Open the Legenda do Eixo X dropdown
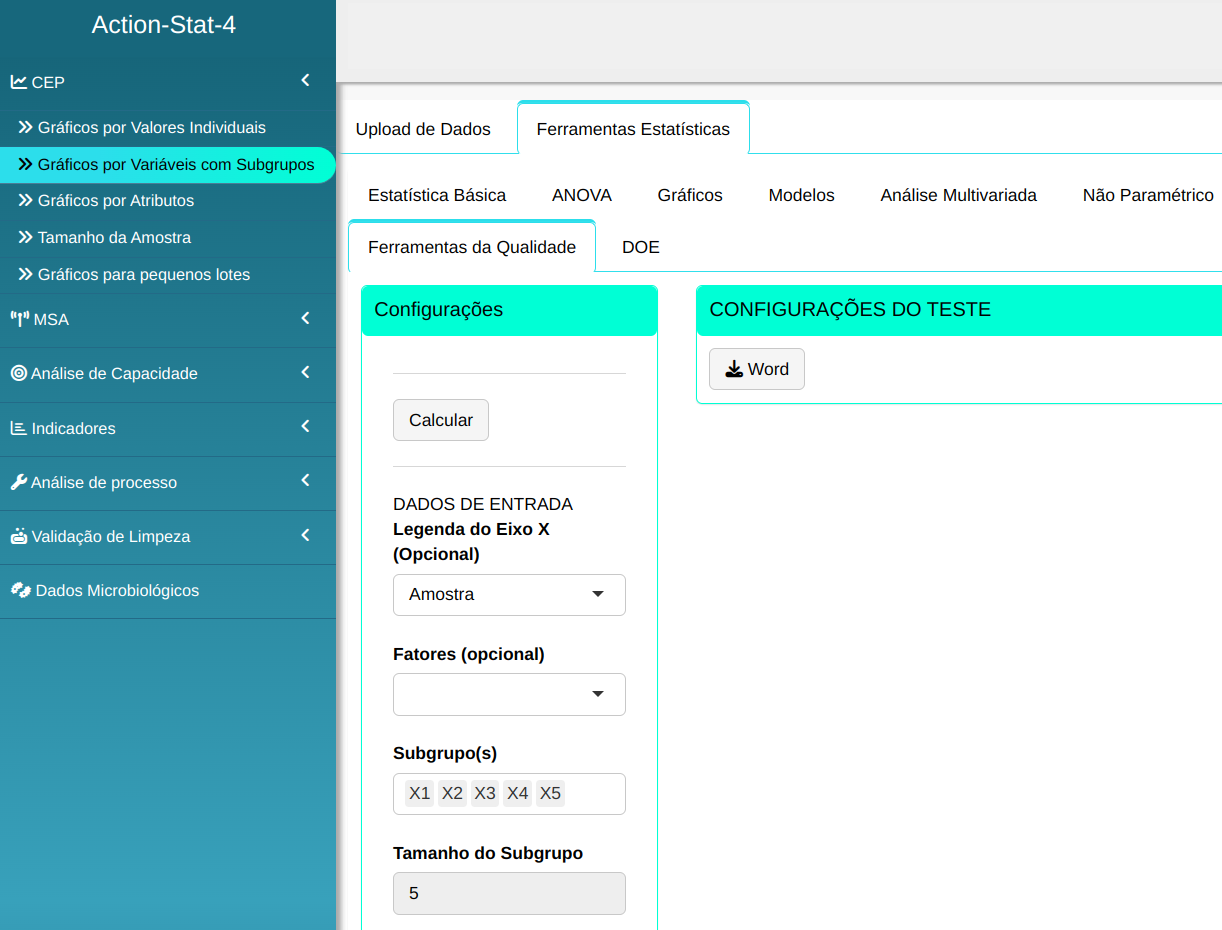 [509, 594]
